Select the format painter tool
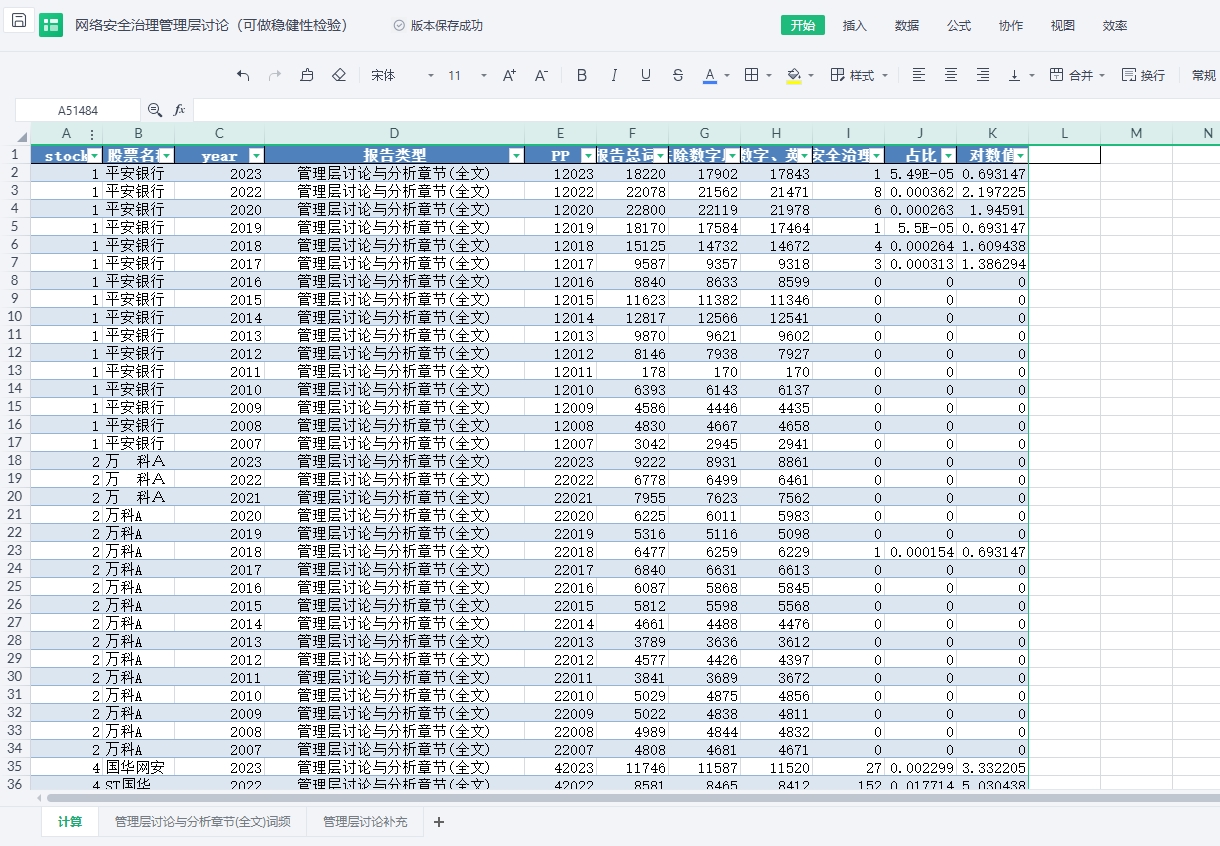The height and width of the screenshot is (846, 1220). coord(307,75)
